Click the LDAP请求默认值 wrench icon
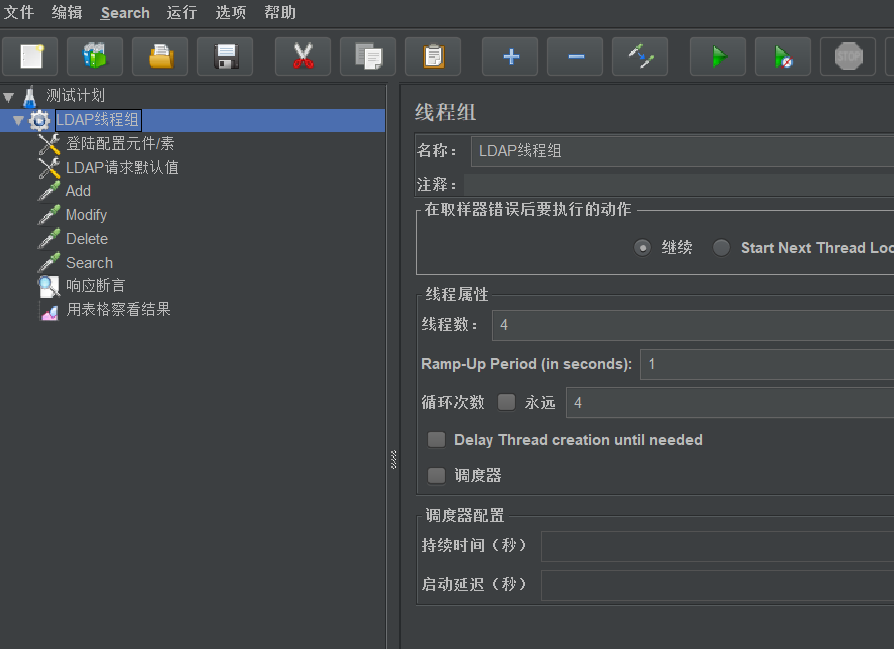 point(49,168)
